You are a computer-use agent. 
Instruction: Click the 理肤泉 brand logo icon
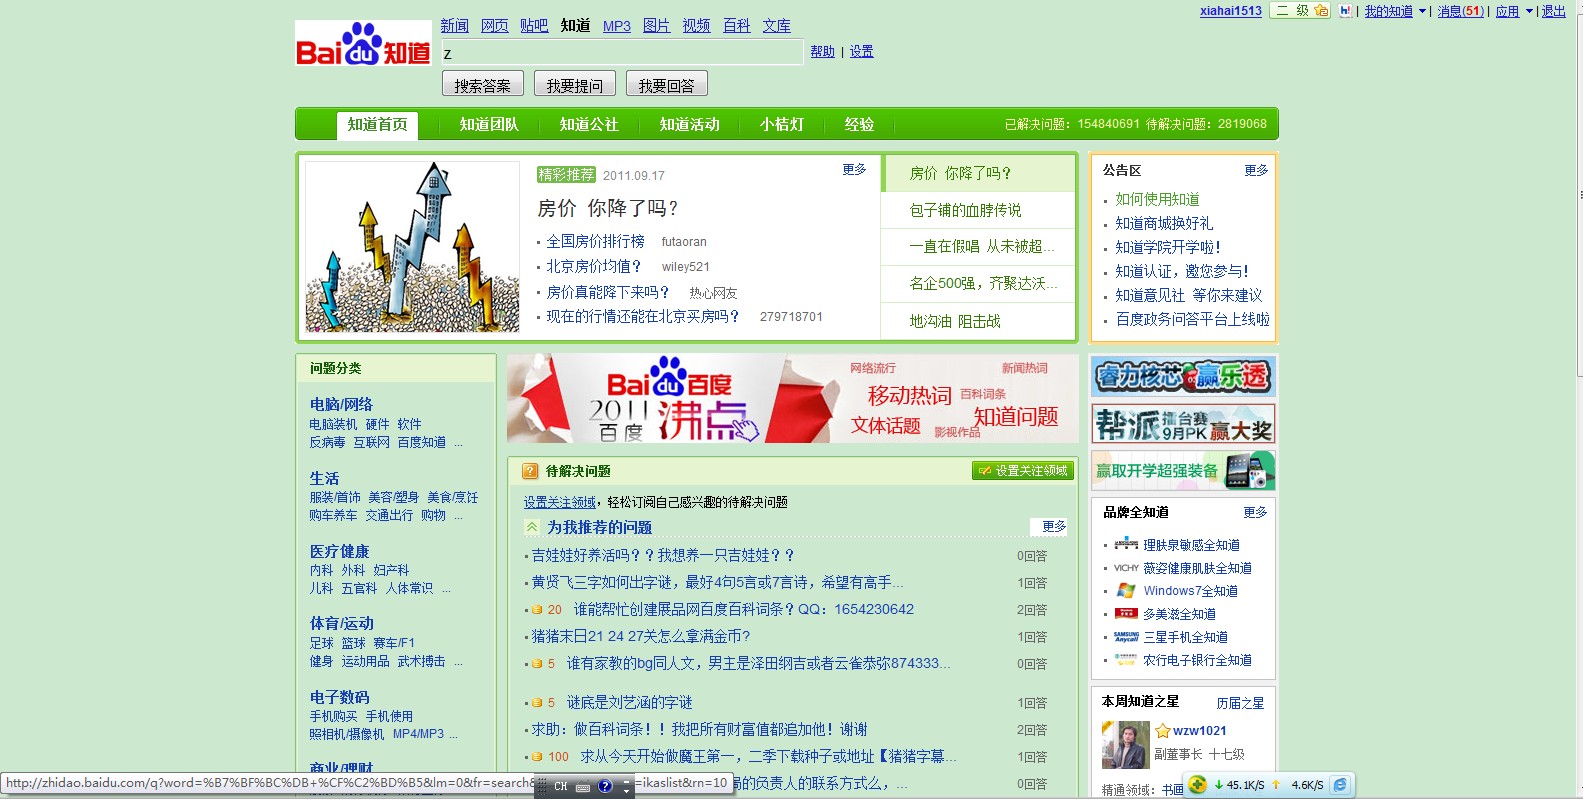click(x=1126, y=544)
